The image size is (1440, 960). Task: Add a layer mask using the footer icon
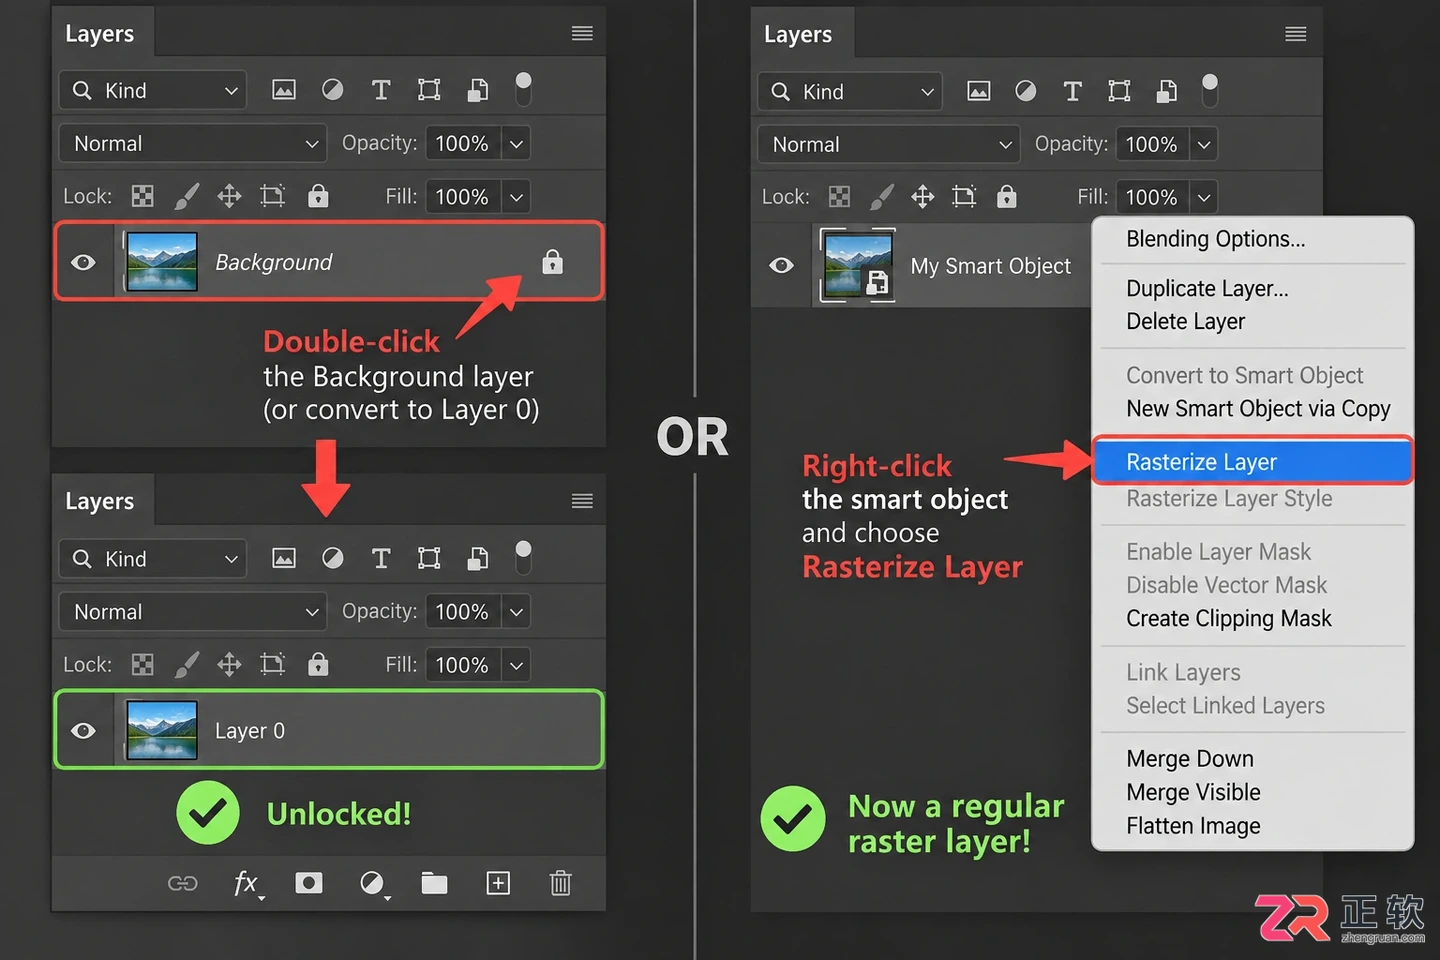coord(309,883)
